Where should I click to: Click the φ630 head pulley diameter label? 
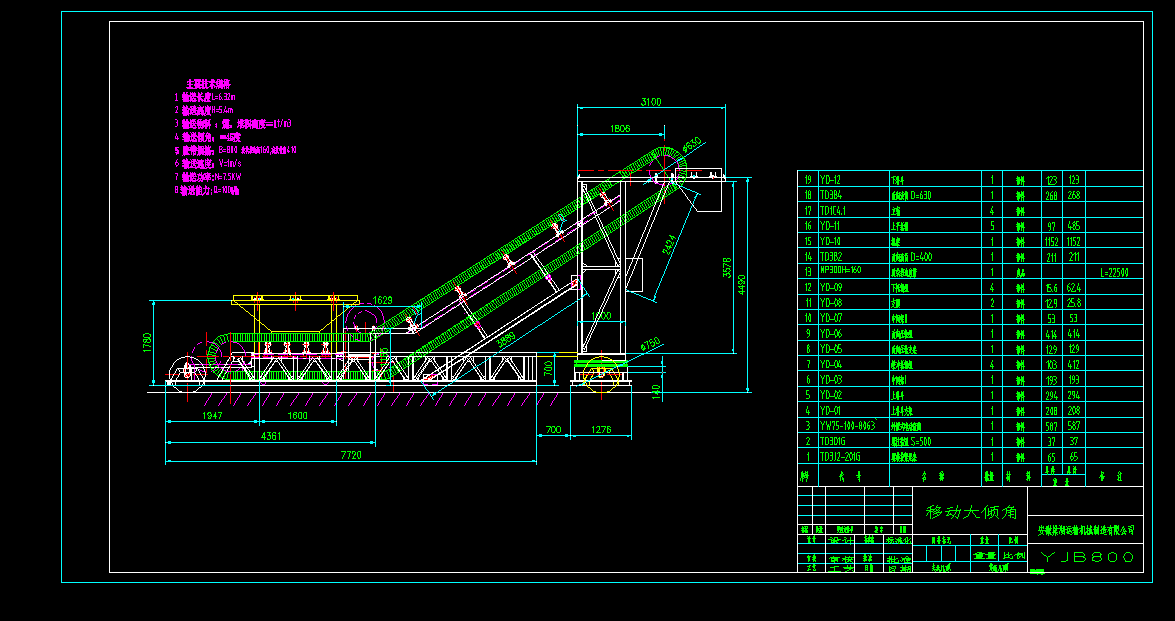click(691, 145)
